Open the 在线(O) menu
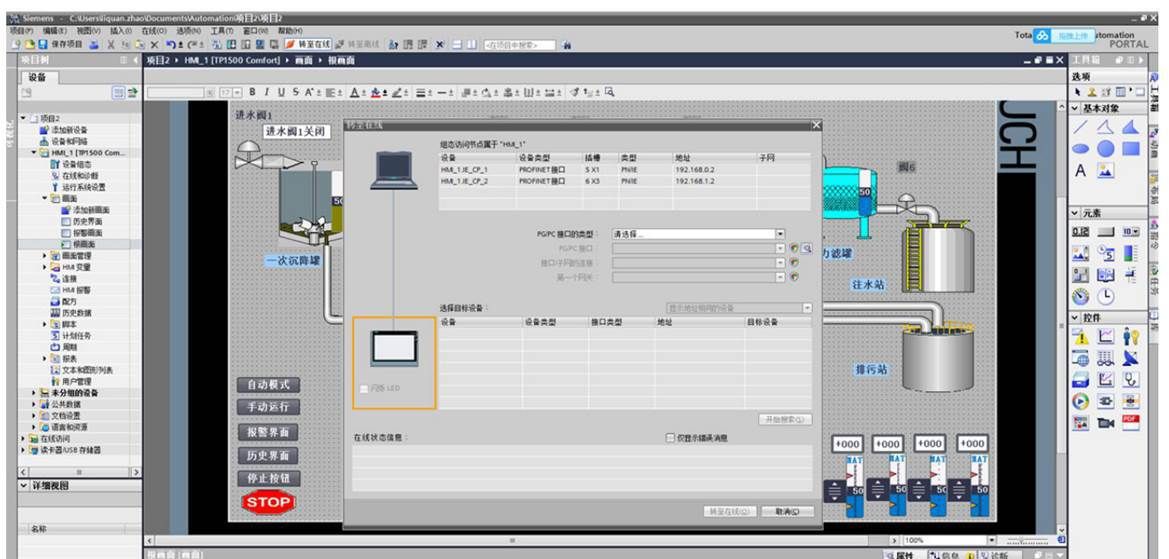This screenshot has width=1169, height=559. [x=152, y=31]
